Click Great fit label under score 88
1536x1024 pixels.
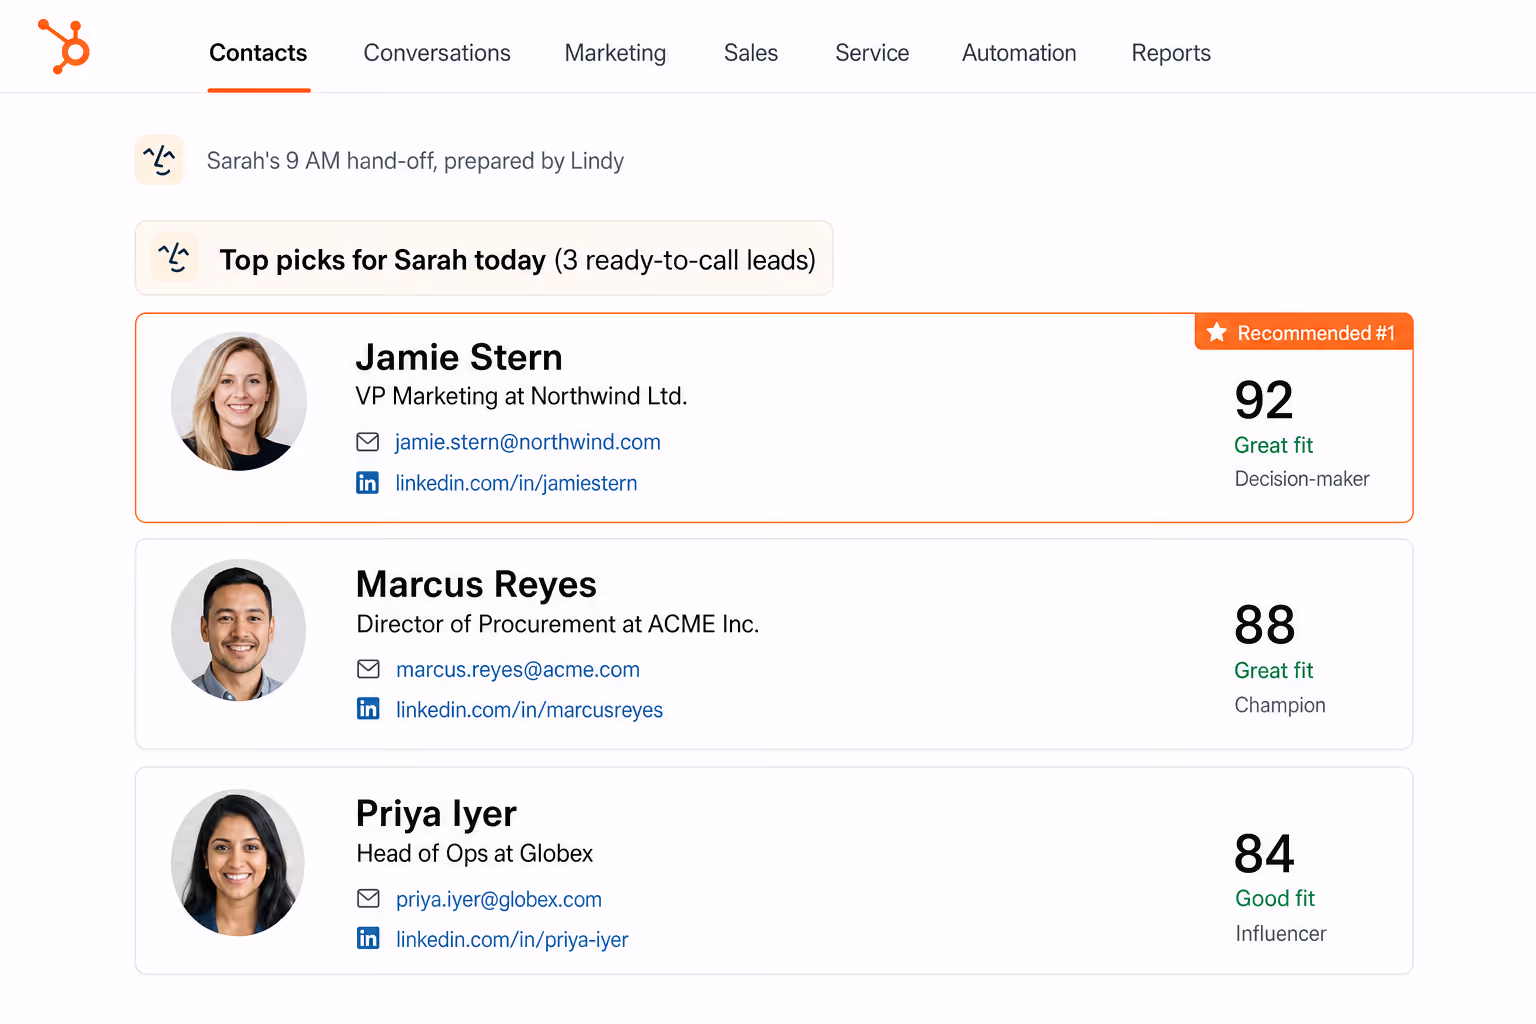click(1274, 670)
